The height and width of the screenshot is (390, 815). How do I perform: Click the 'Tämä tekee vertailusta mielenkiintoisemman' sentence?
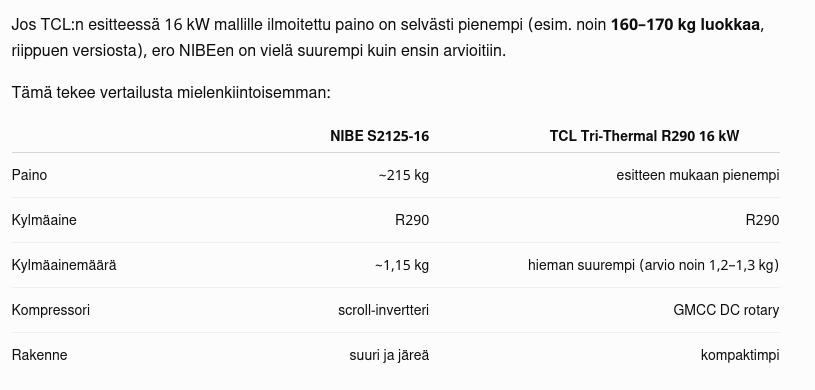171,93
